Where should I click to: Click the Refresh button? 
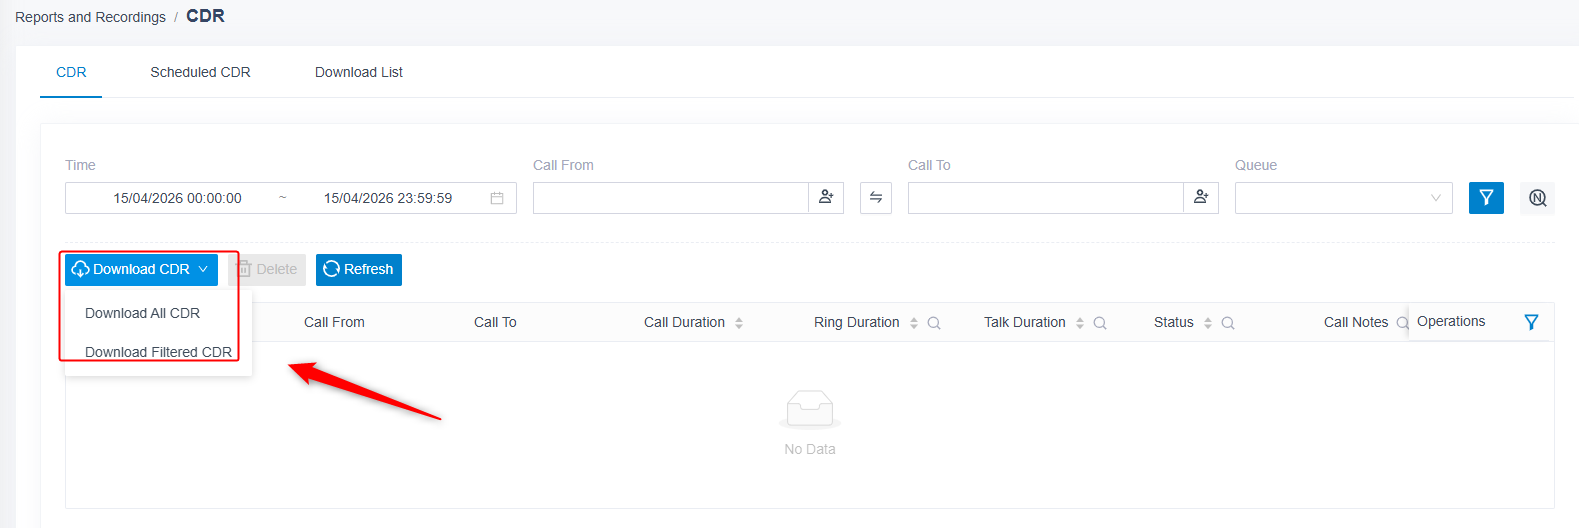[359, 269]
